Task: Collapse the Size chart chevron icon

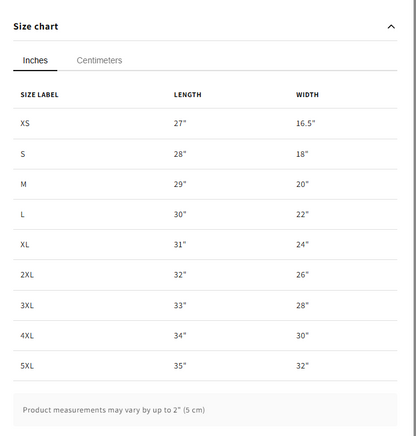Action: [391, 27]
